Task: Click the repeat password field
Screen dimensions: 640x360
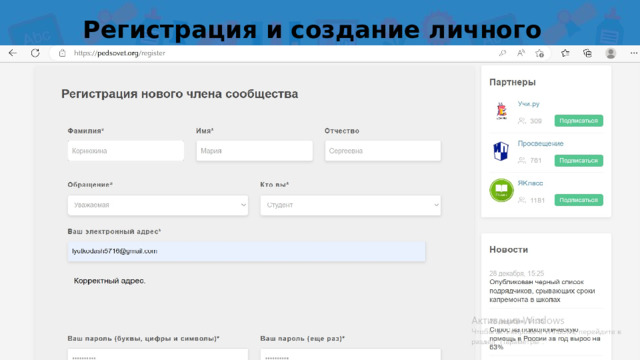Action: click(x=351, y=354)
